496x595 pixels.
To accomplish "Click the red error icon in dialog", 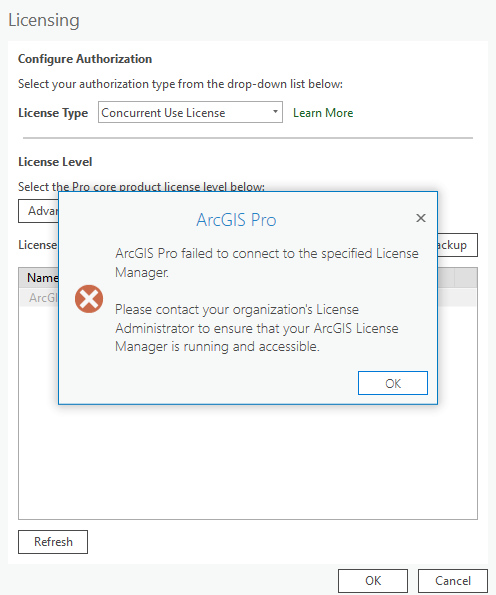I will (x=89, y=299).
